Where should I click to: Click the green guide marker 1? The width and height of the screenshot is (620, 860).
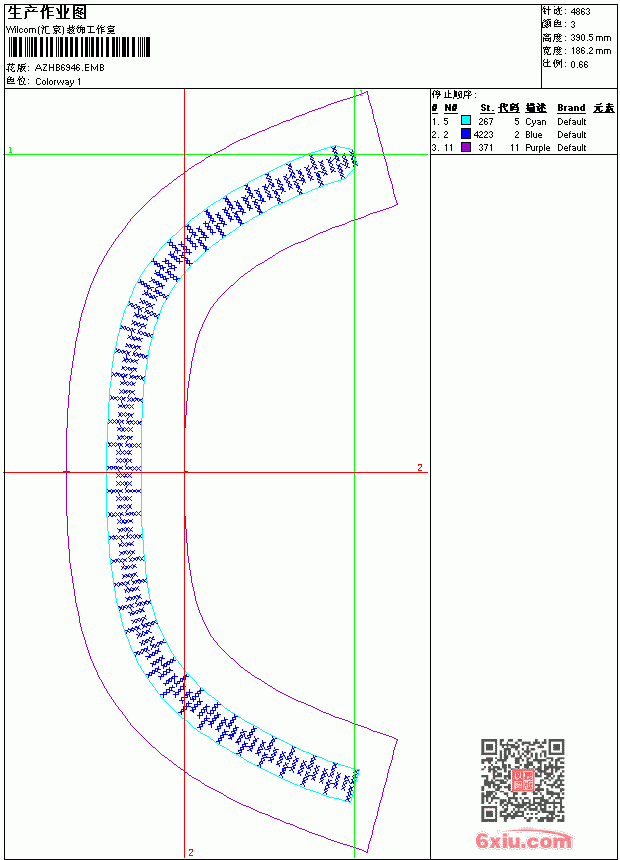(x=10, y=150)
